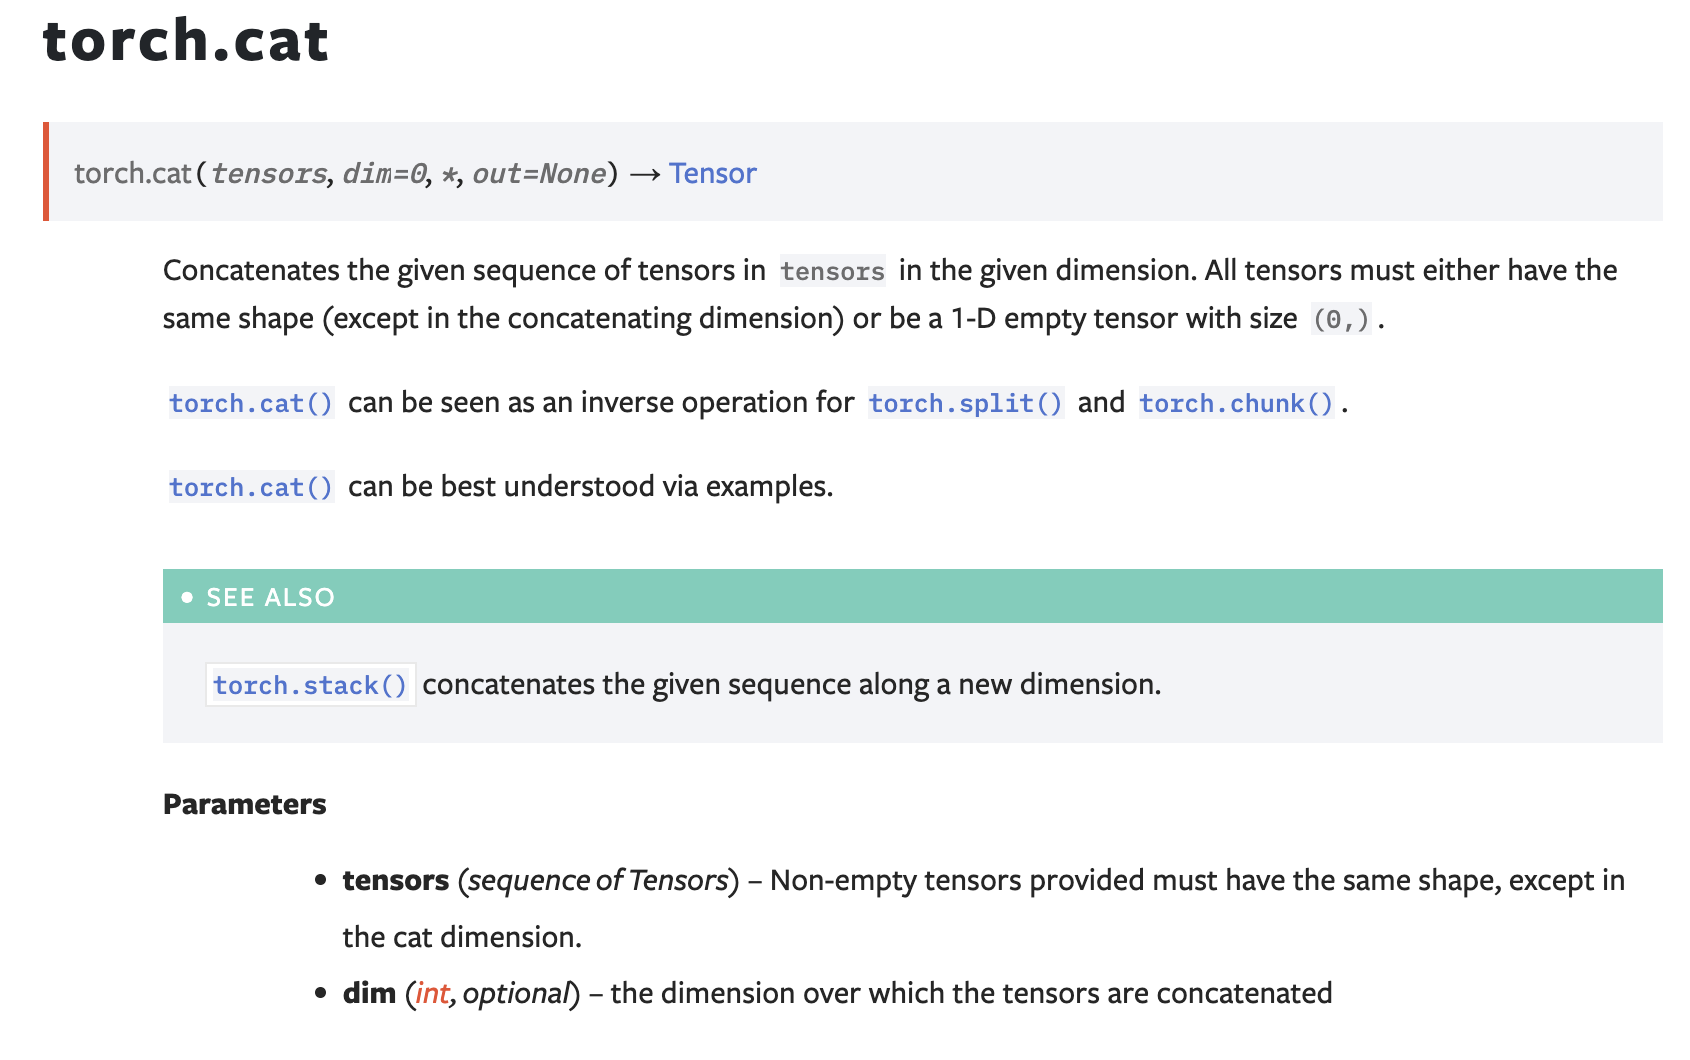This screenshot has width=1690, height=1060.
Task: Click the arrow icon in the signature
Action: 645,174
